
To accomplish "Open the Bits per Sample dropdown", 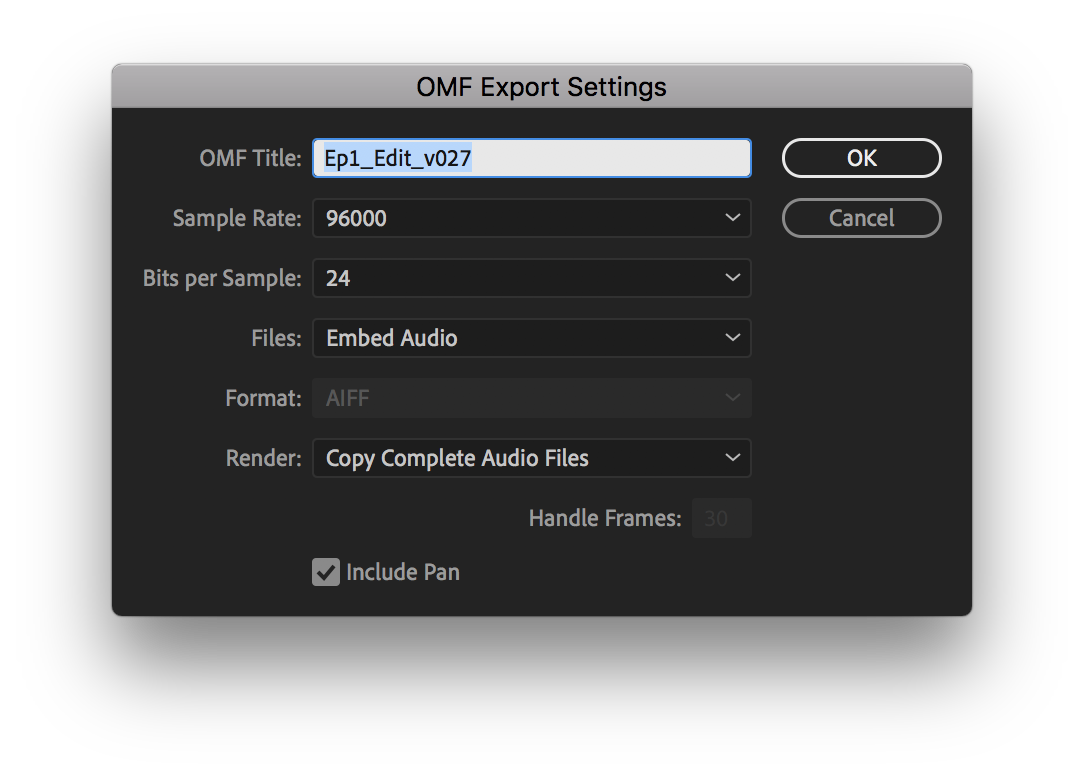I will pyautogui.click(x=532, y=278).
